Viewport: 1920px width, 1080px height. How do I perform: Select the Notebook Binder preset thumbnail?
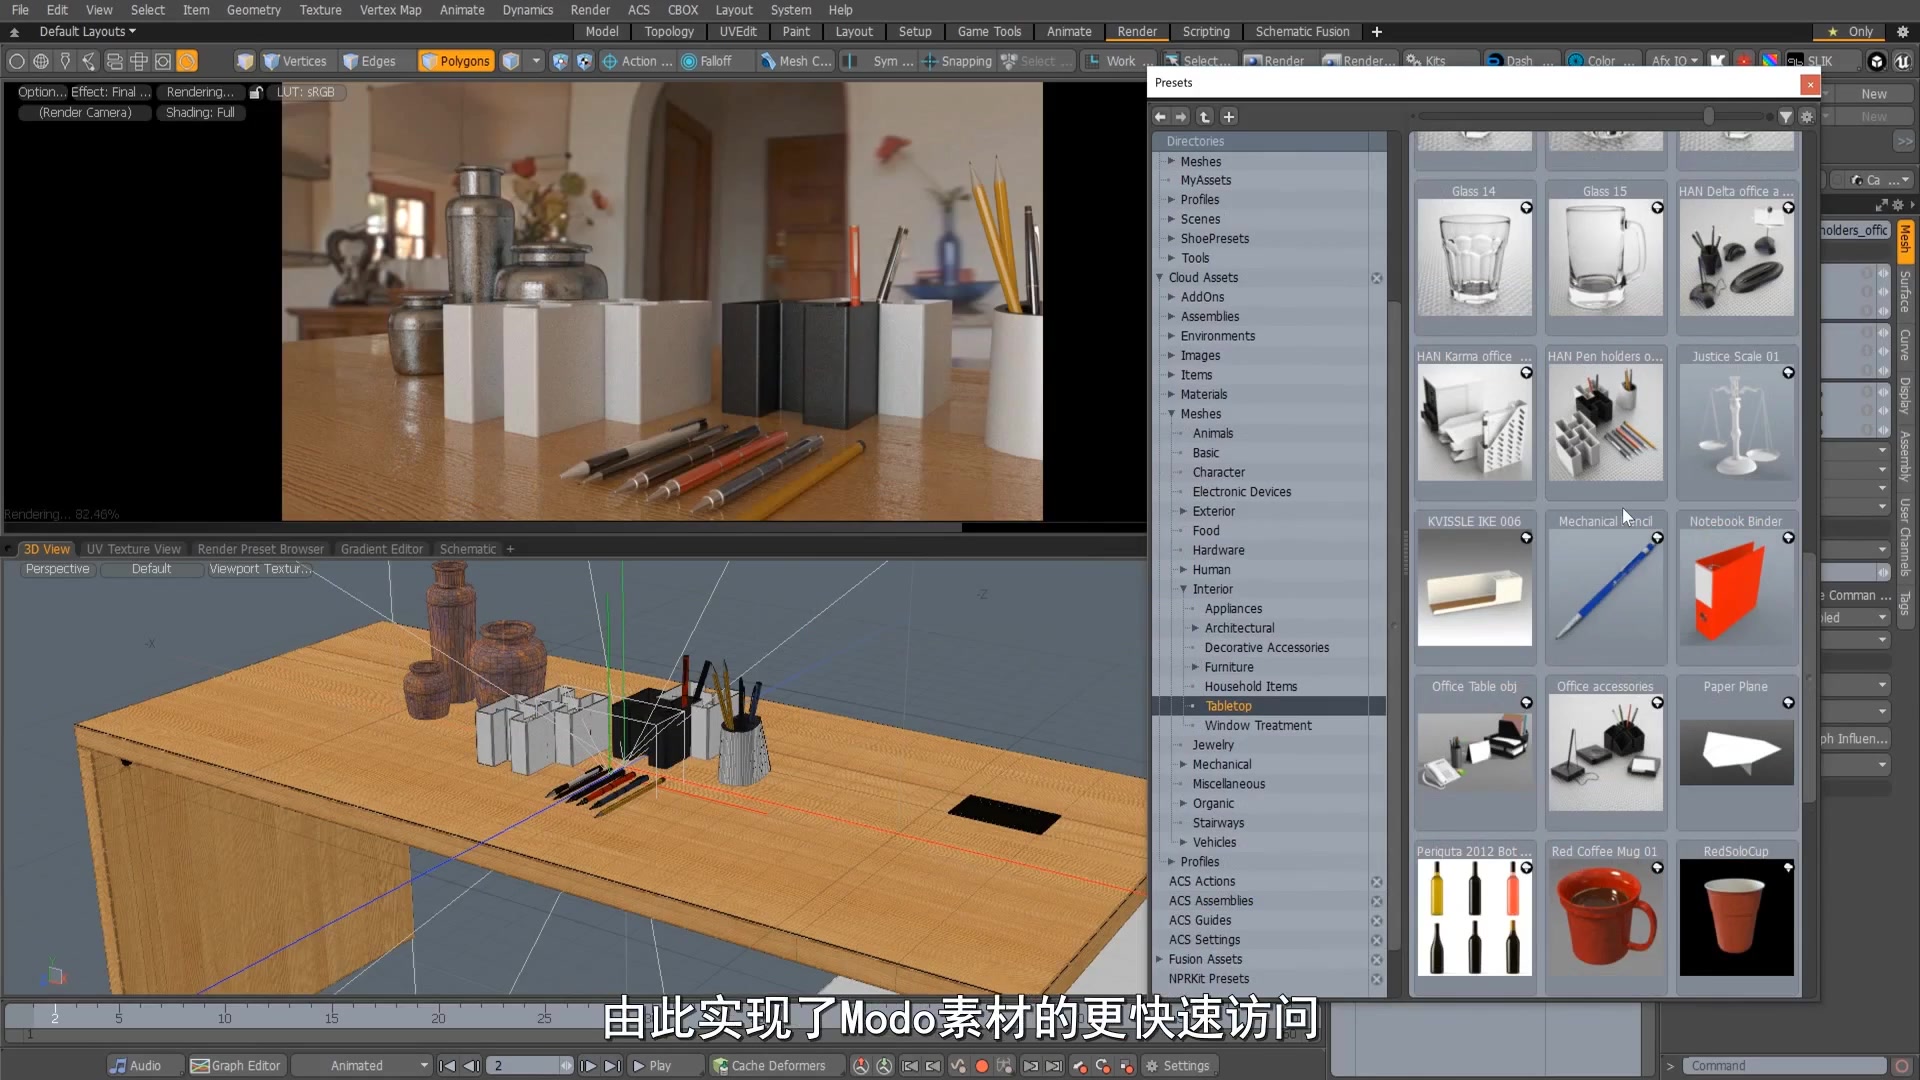(1736, 591)
